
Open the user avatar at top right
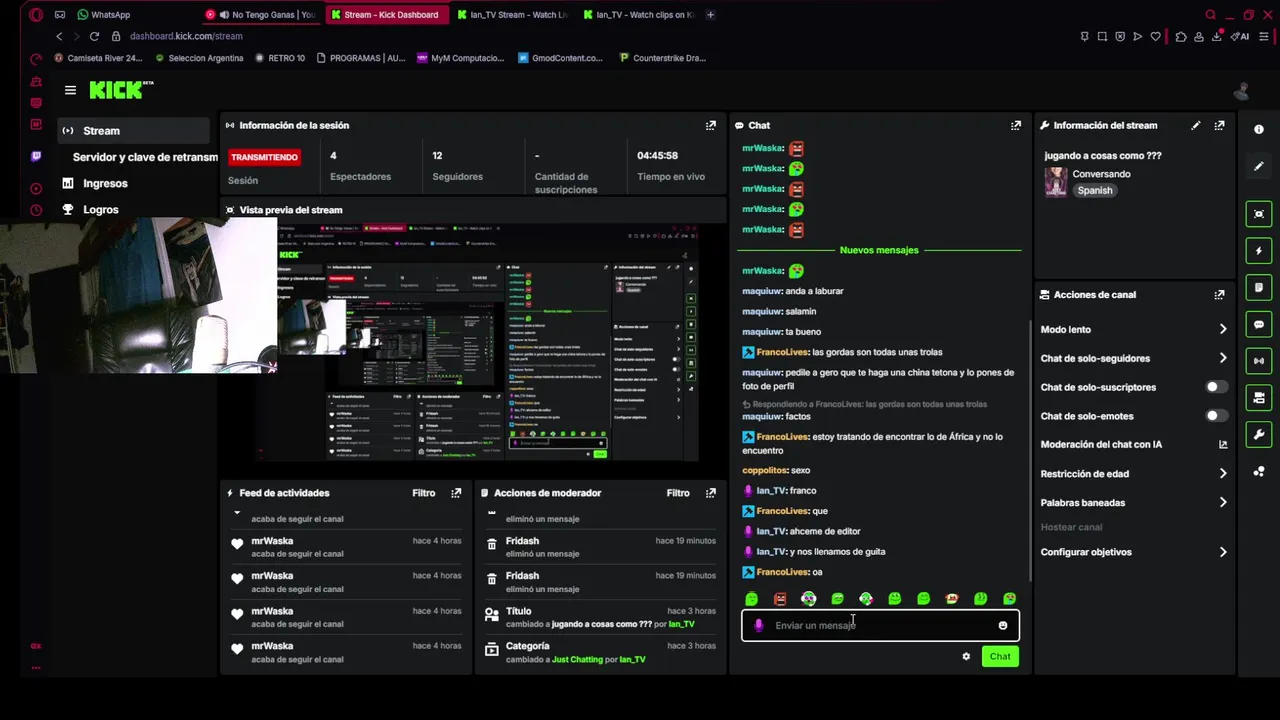pyautogui.click(x=1242, y=91)
